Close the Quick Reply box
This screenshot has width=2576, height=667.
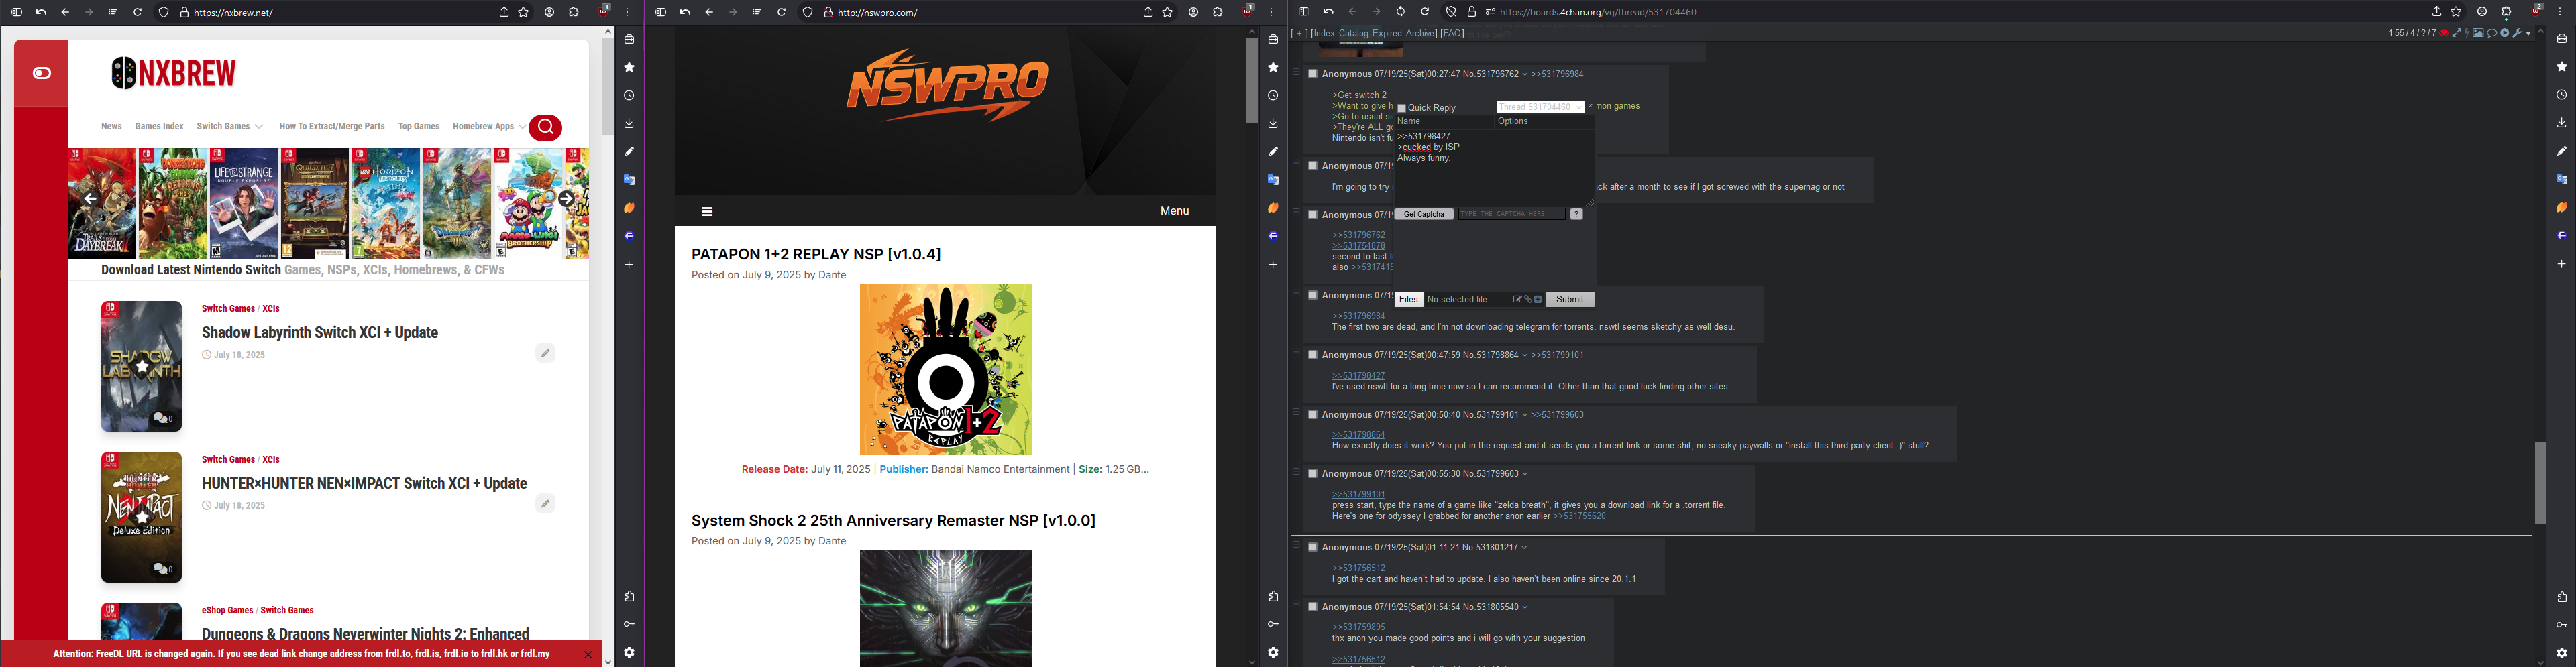(x=1590, y=107)
